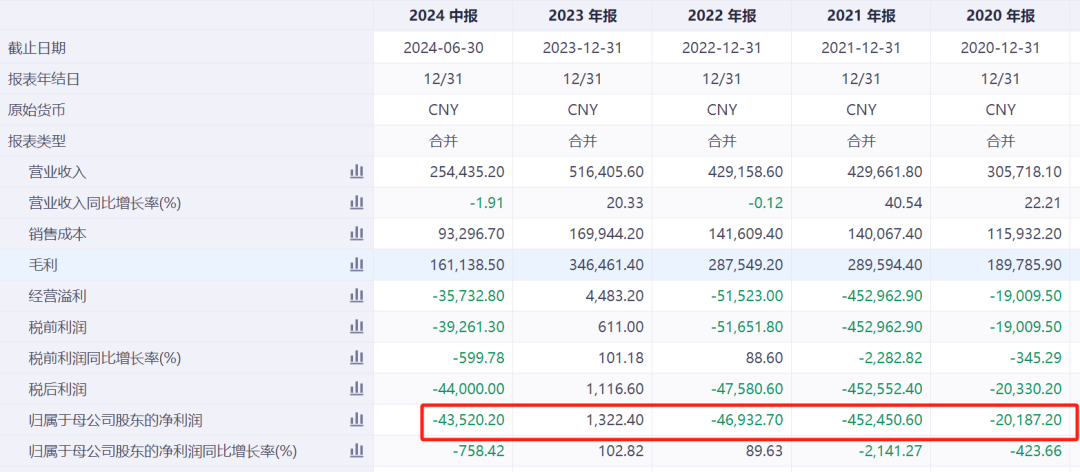Click operating profit value -51,523.00
This screenshot has height=472, width=1080.
(746, 296)
